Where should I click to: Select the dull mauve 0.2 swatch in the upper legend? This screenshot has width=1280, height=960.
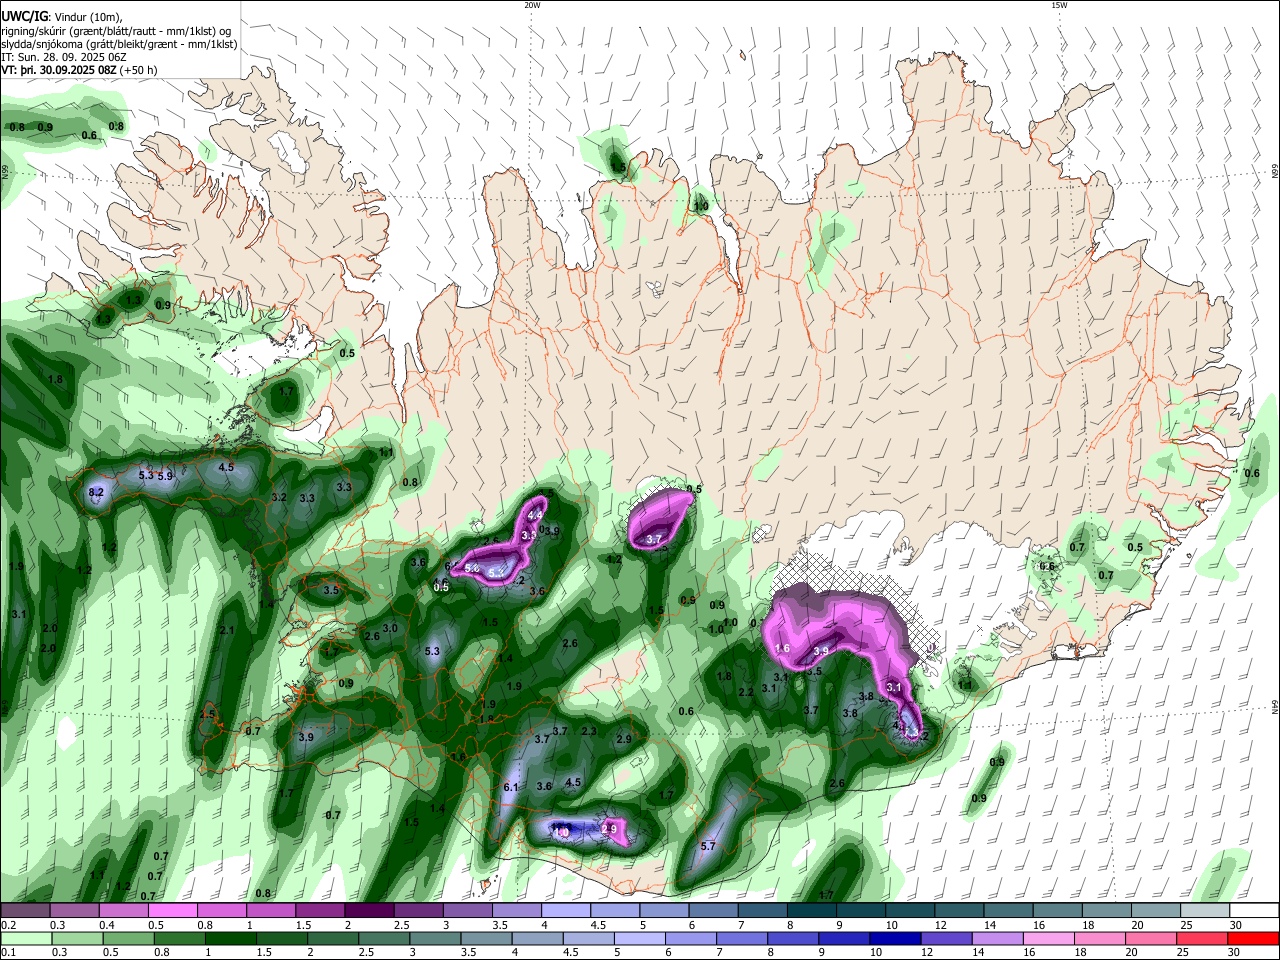tap(25, 910)
